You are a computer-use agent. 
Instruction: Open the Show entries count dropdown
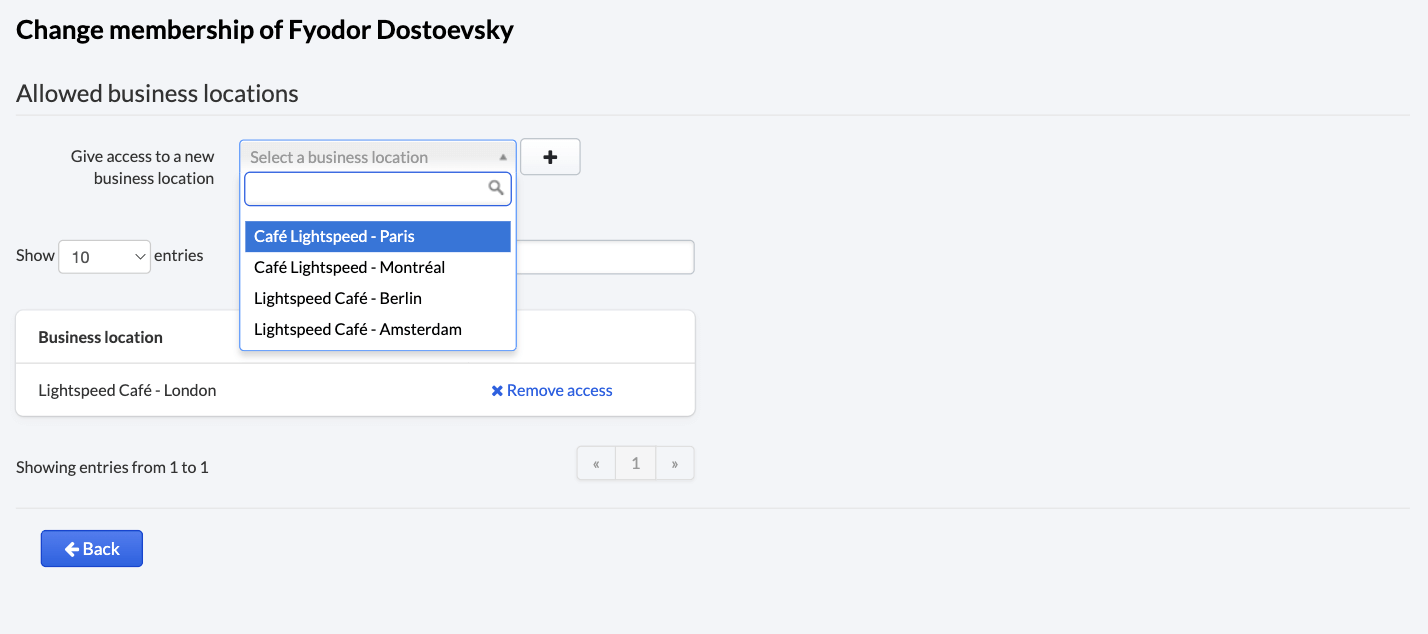(104, 257)
